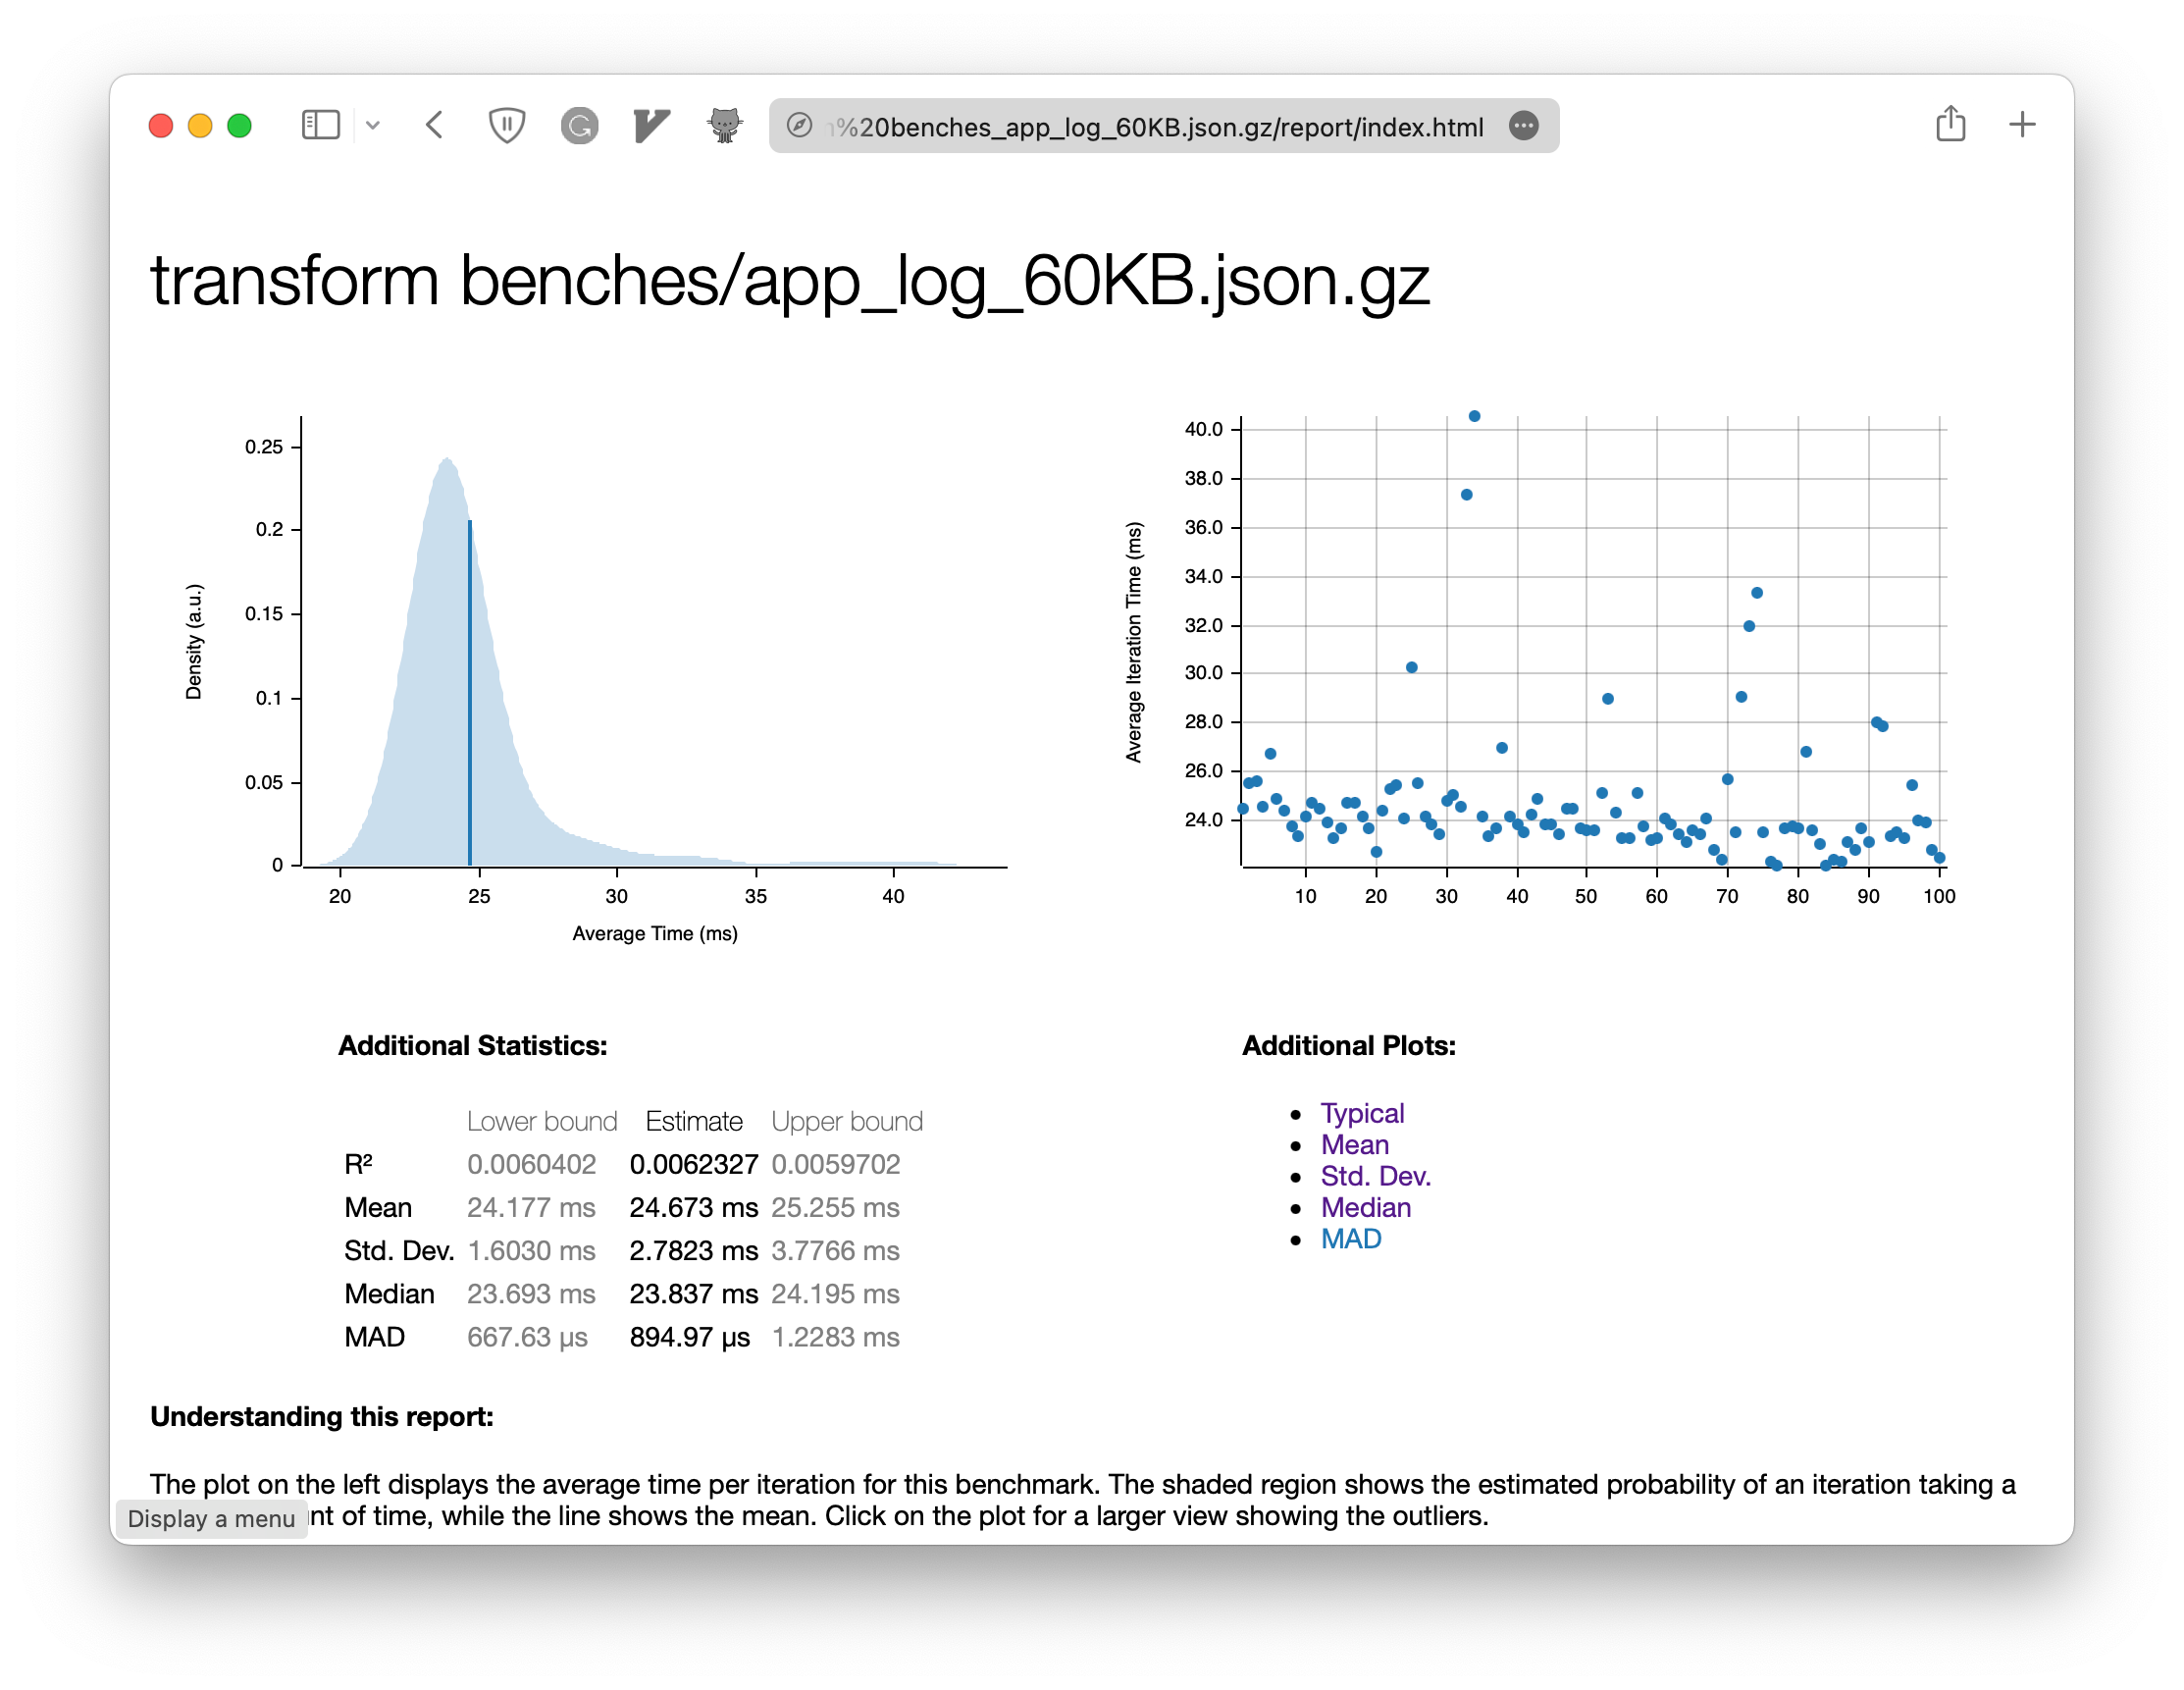Open the Vimari V extension icon
Image resolution: width=2184 pixels, height=1690 pixels.
[x=651, y=125]
